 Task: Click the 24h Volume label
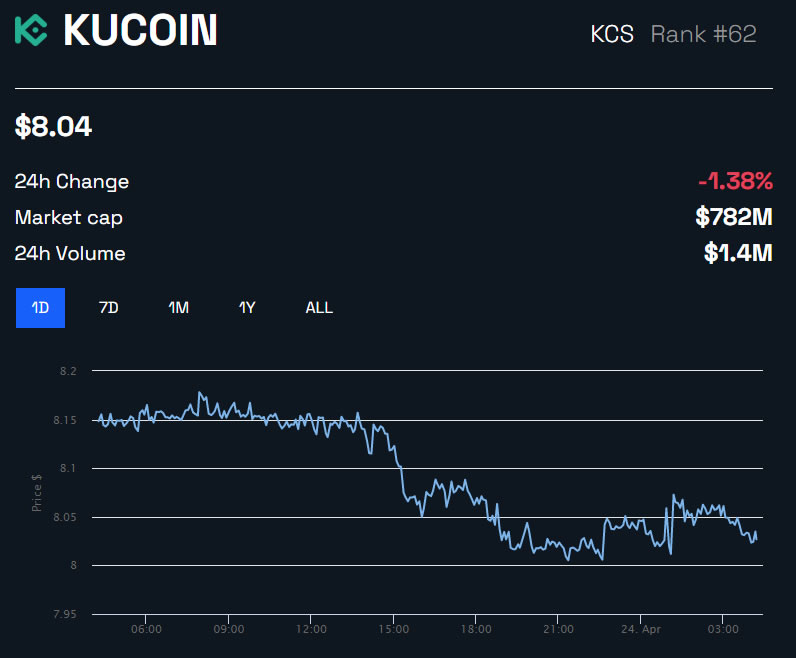[x=70, y=254]
